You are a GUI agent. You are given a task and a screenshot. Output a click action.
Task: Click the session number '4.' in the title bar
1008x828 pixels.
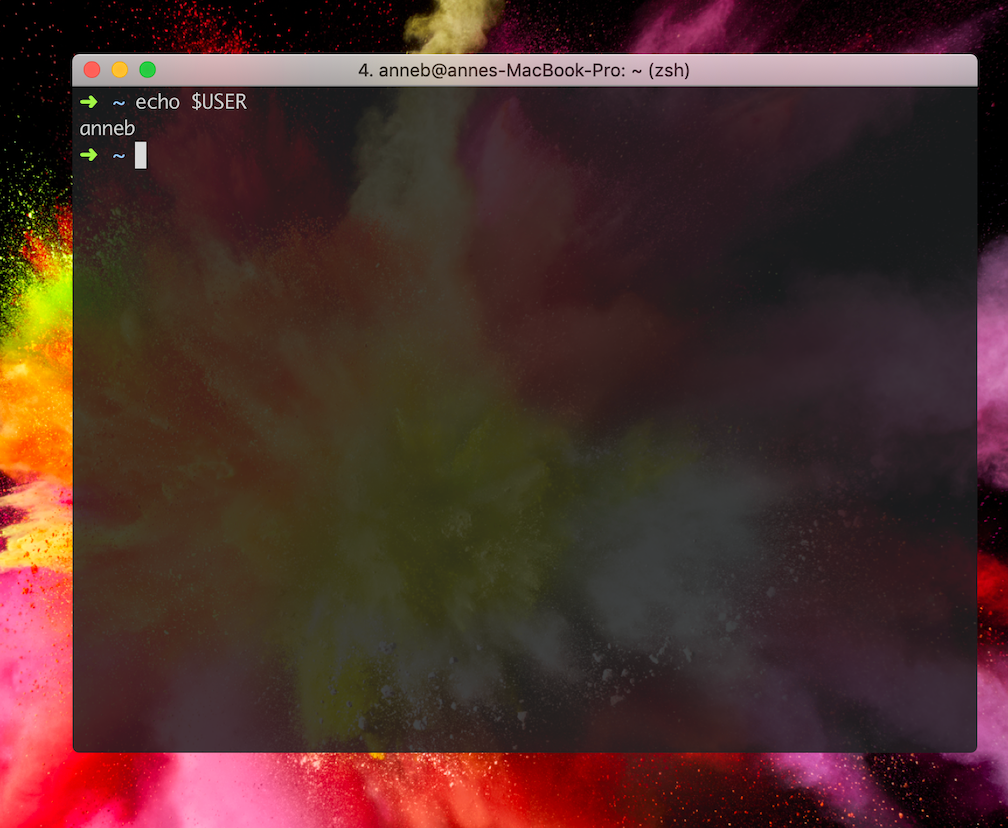click(364, 71)
